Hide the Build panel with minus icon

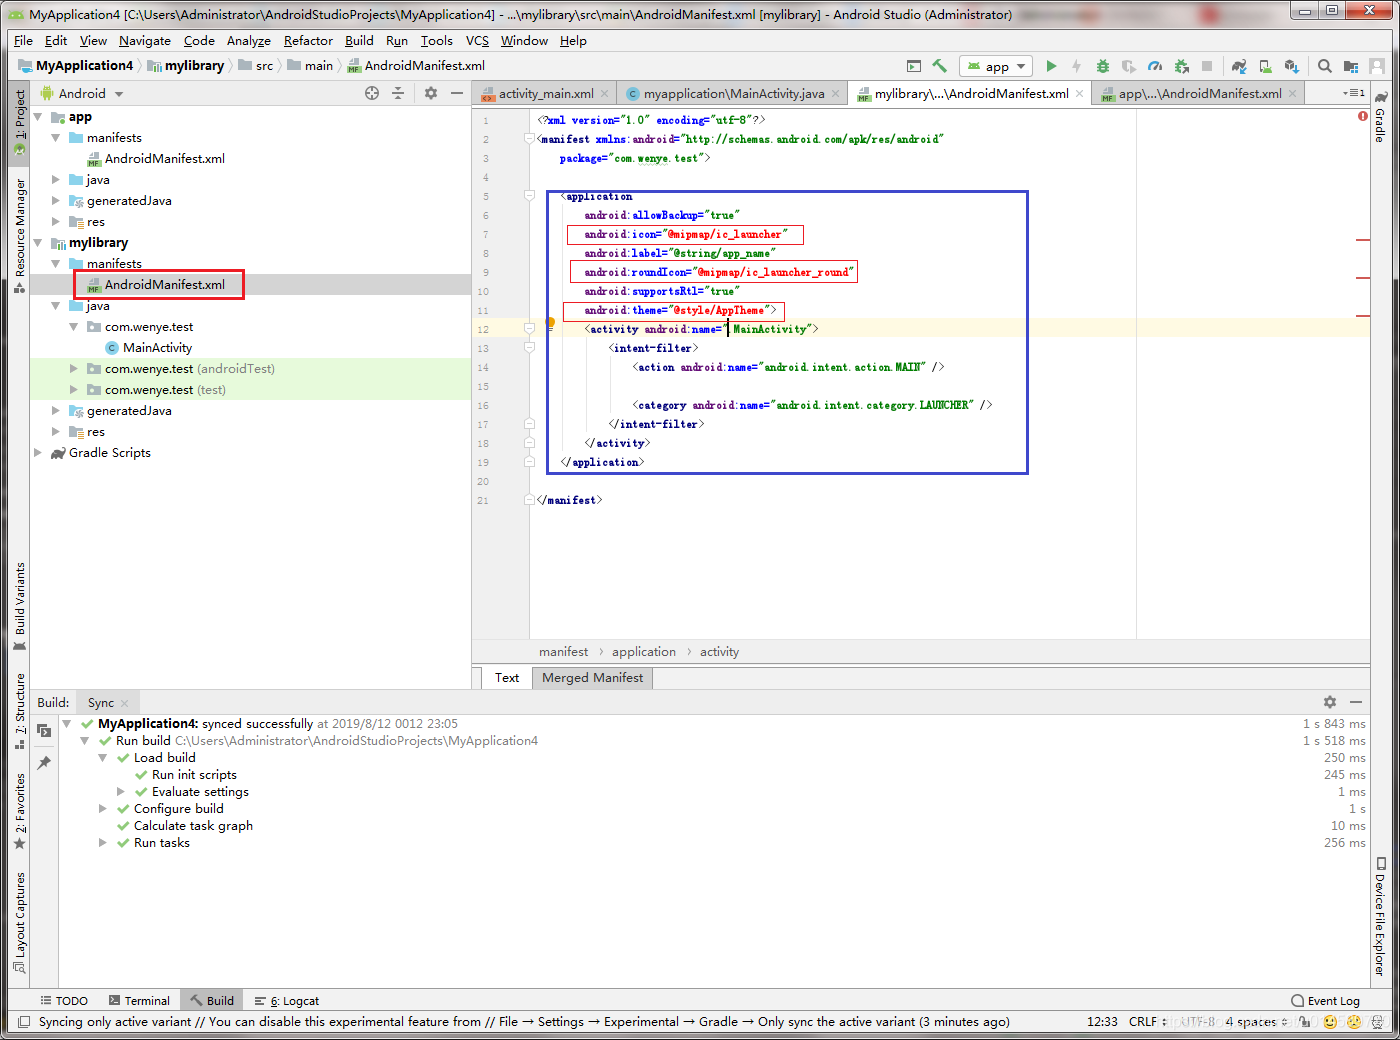[1356, 702]
